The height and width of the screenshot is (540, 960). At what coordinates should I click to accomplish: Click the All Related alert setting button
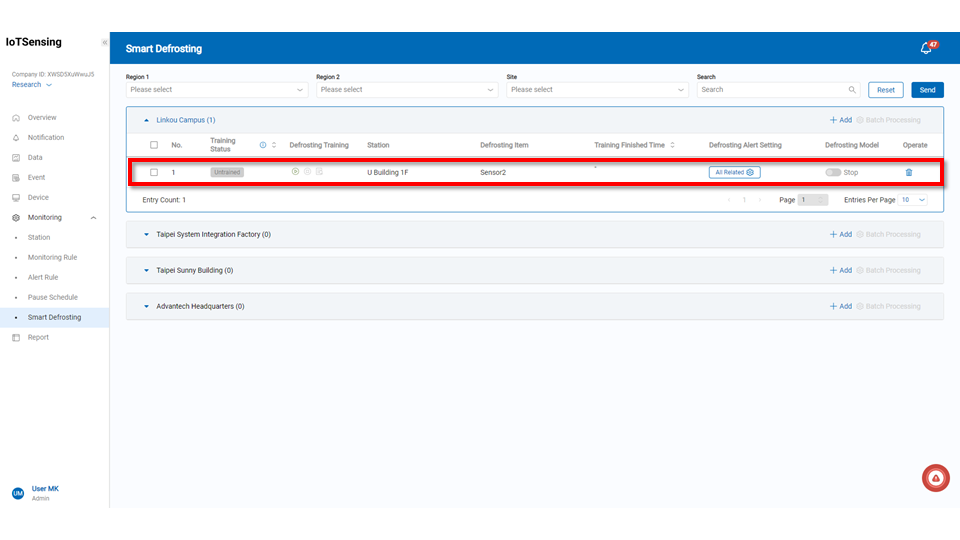click(735, 172)
